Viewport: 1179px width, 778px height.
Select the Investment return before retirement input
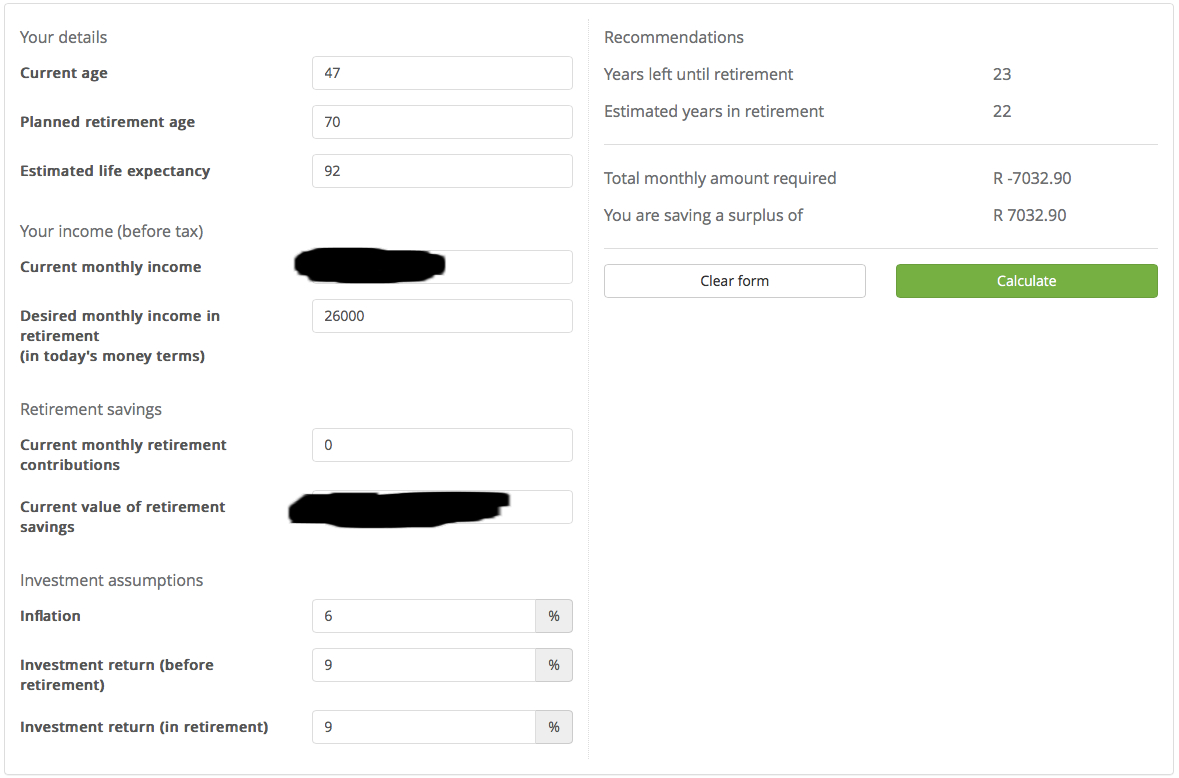(x=424, y=665)
